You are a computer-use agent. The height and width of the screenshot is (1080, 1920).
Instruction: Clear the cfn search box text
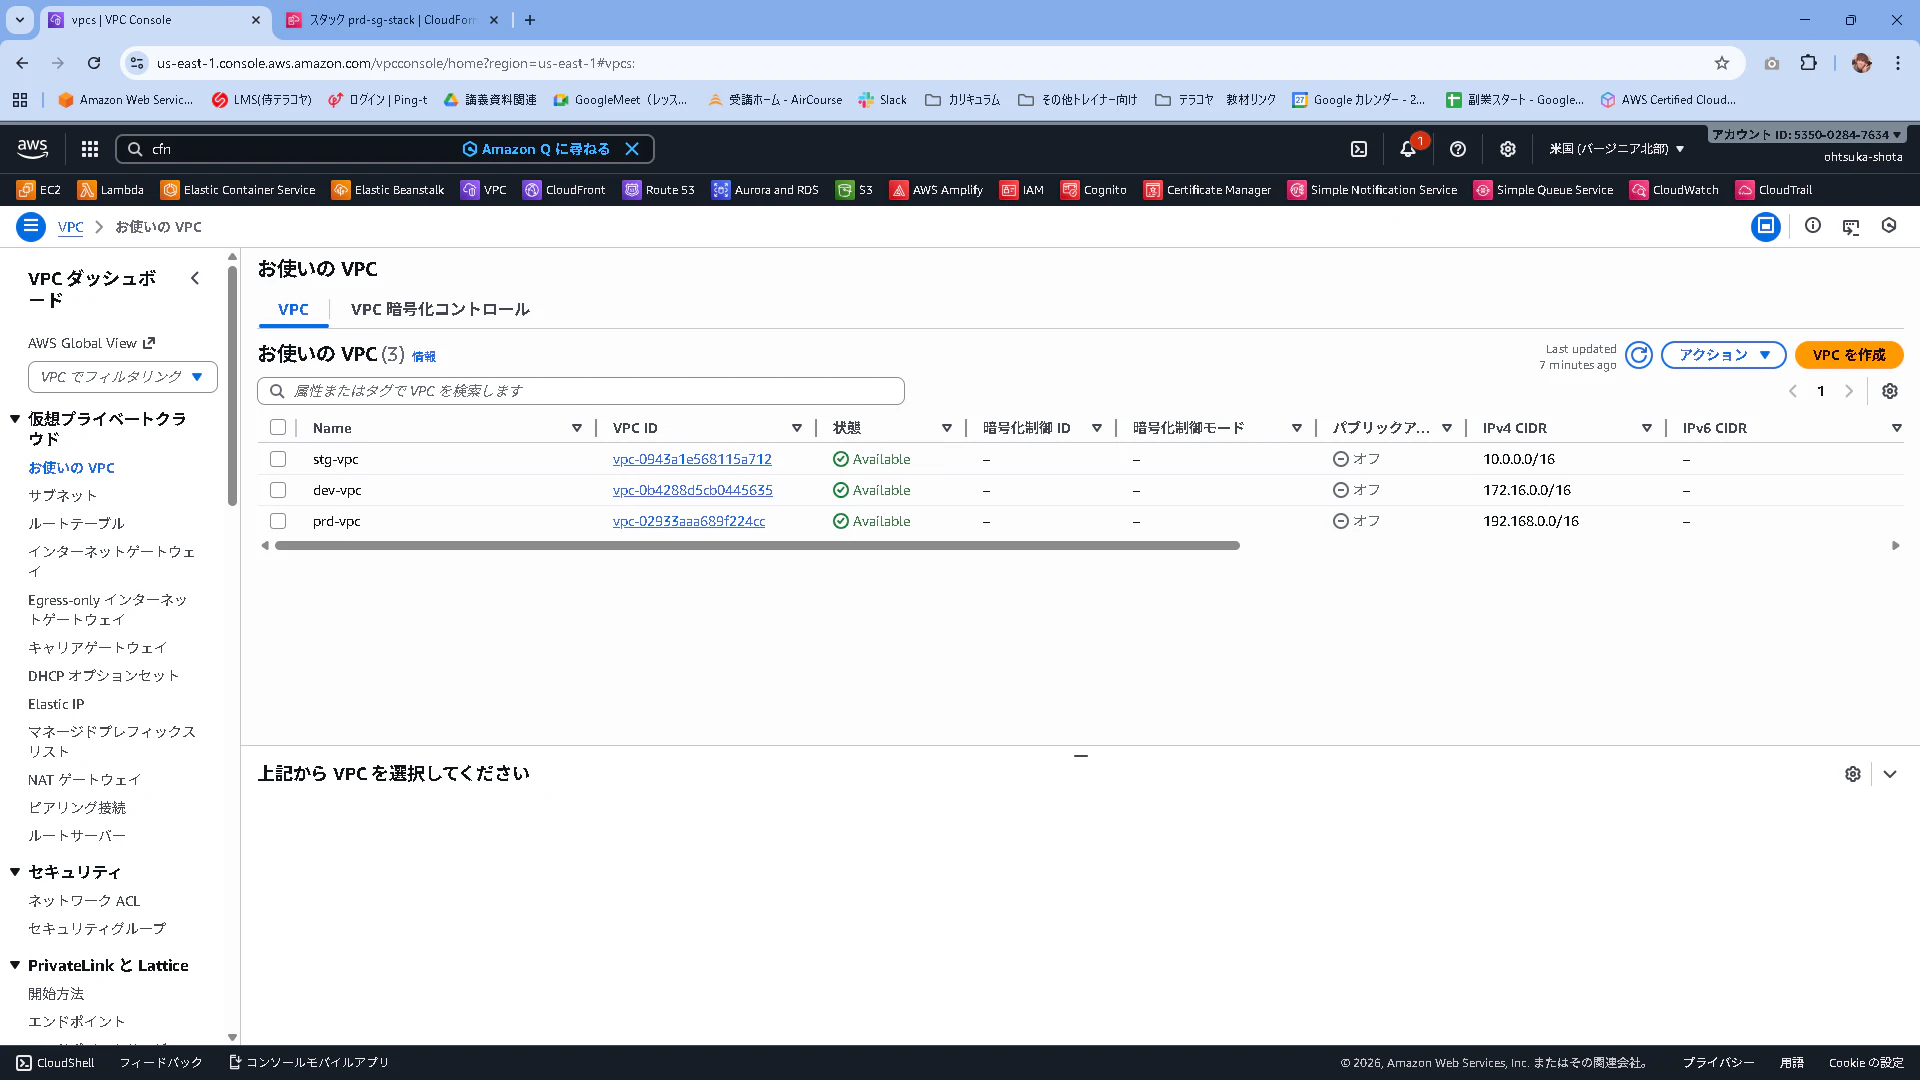click(632, 149)
